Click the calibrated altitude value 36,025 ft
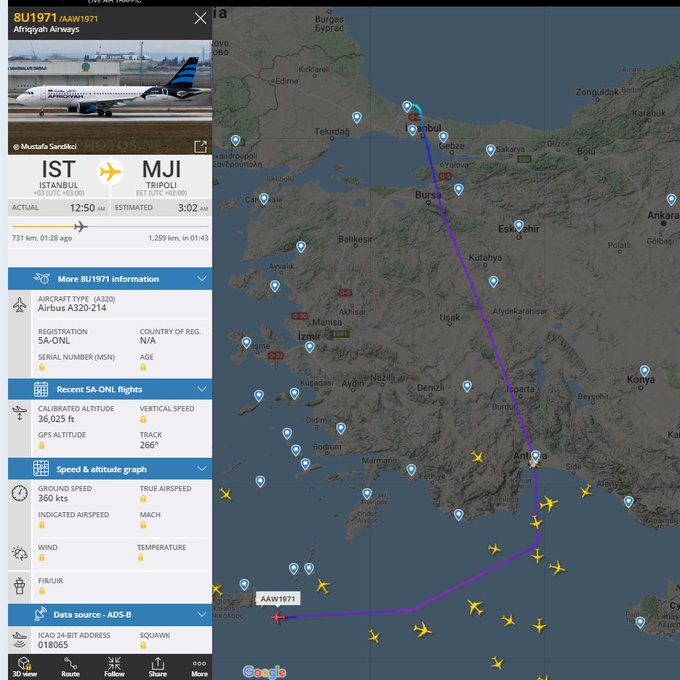Screen dimensions: 680x680 pyautogui.click(x=56, y=419)
